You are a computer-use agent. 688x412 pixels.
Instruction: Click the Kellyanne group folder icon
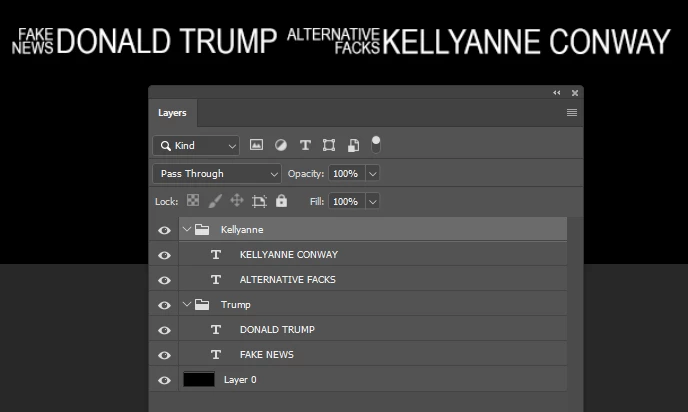click(x=202, y=229)
